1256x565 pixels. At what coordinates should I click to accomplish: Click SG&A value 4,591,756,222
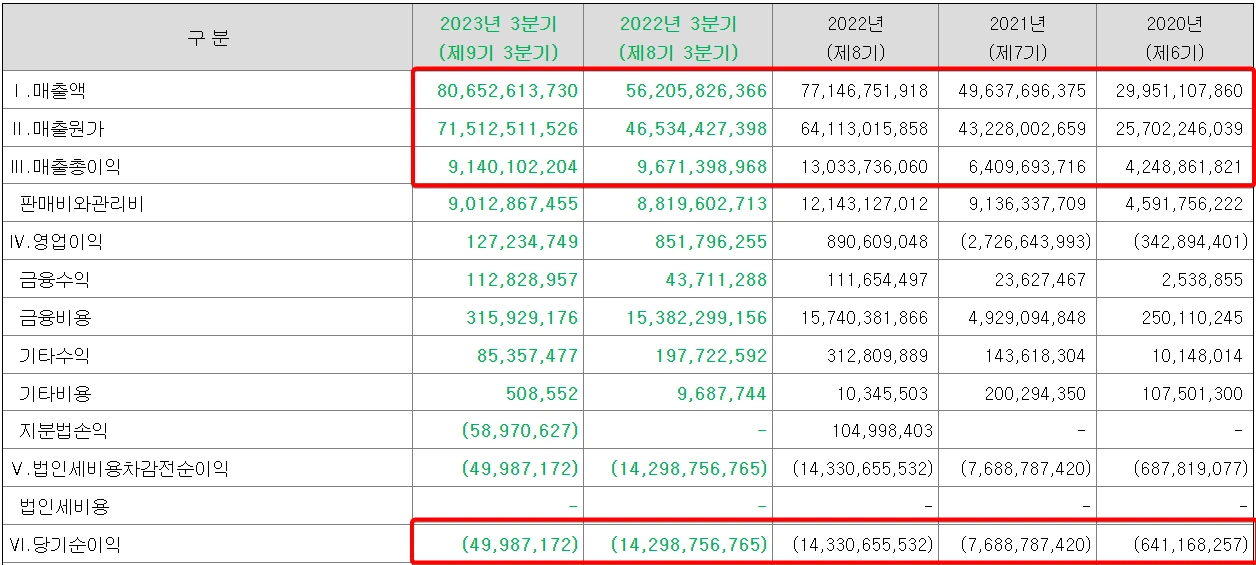click(1185, 205)
